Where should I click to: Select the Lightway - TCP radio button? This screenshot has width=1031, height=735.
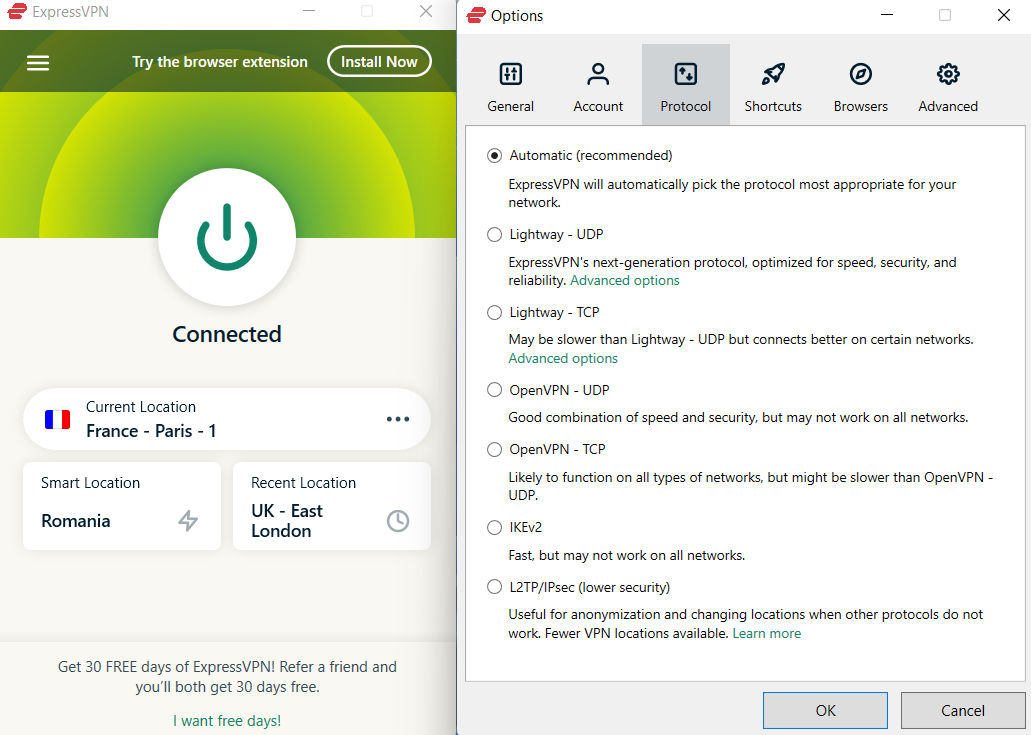click(494, 313)
